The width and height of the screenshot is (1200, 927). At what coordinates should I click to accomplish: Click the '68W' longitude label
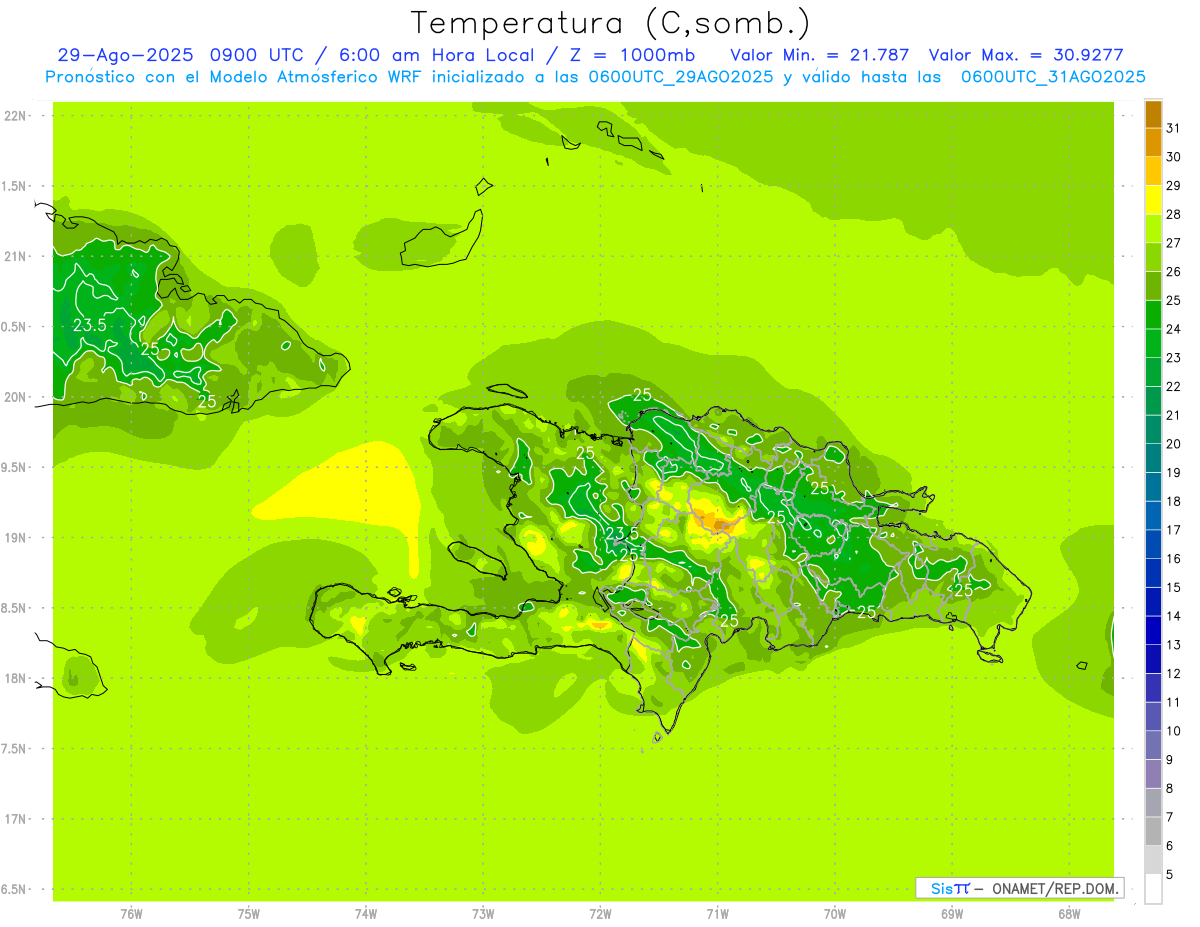pos(1069,913)
